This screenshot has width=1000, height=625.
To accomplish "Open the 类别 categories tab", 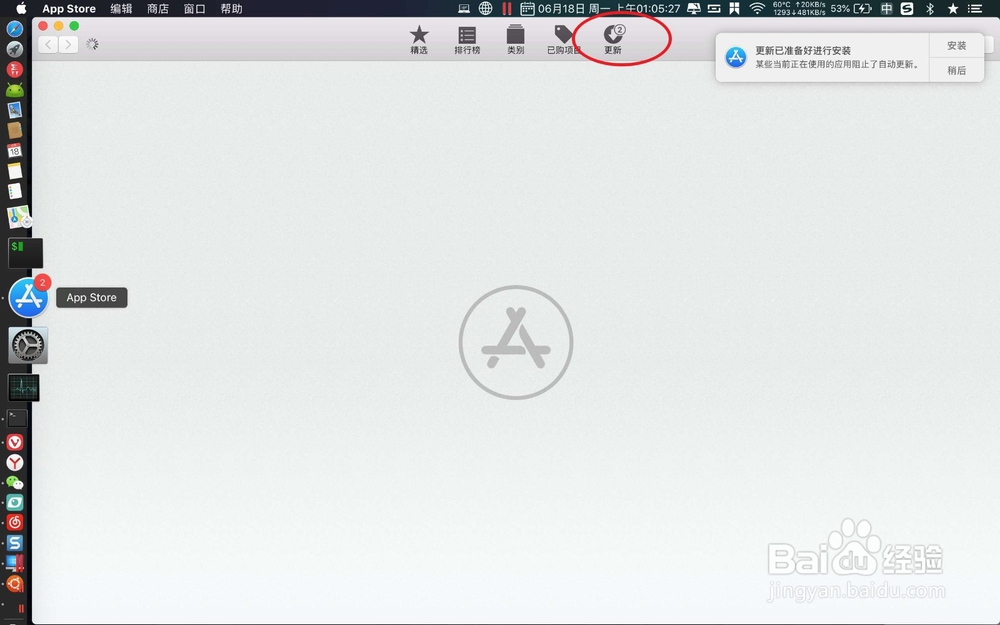I will [515, 40].
